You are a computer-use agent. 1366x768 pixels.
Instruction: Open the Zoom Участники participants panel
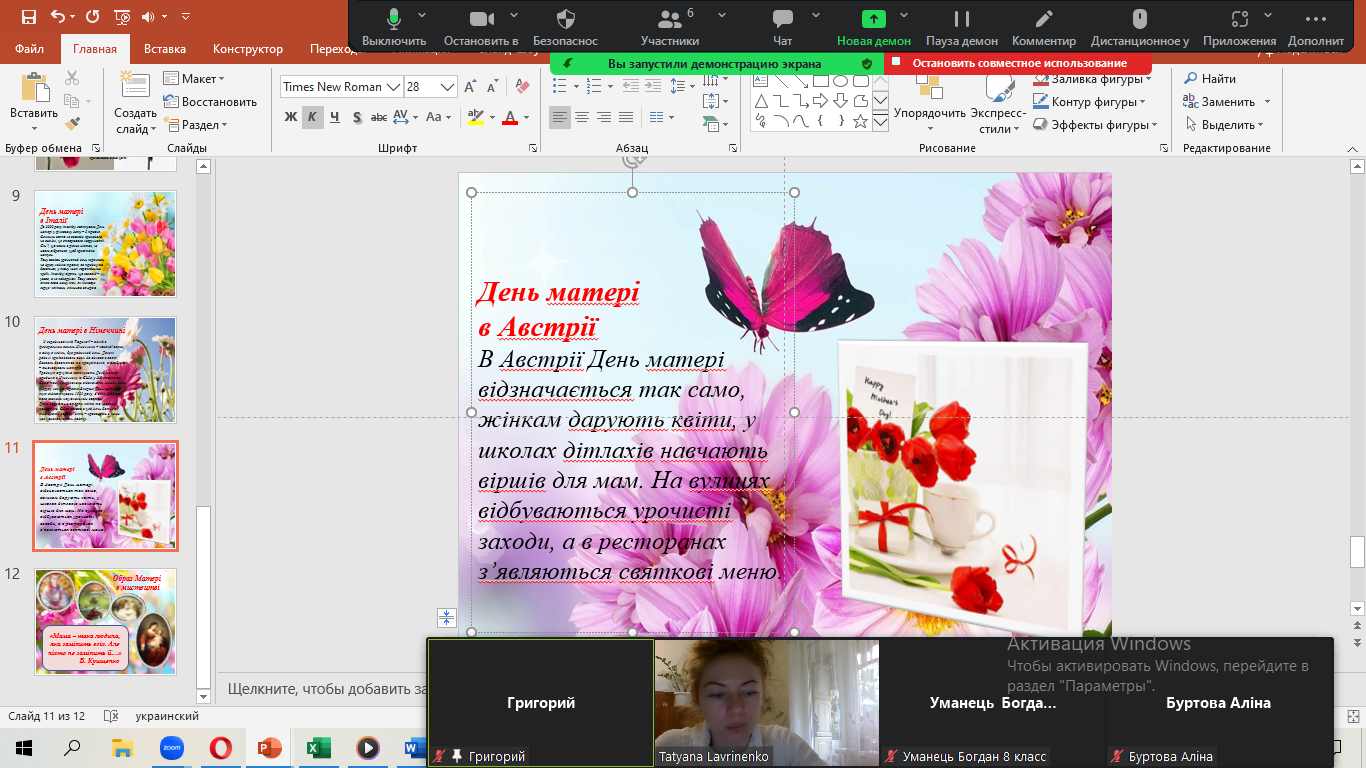(x=670, y=27)
